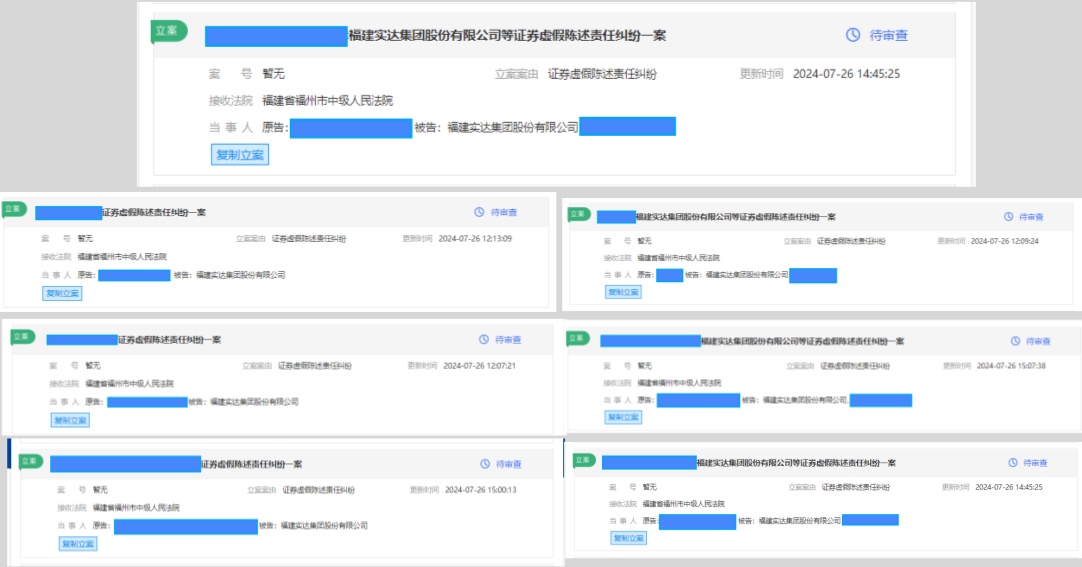
Task: Click 证券虚假陈述责任纠纷 cause value in the 12:09:24 card
Action: [851, 241]
